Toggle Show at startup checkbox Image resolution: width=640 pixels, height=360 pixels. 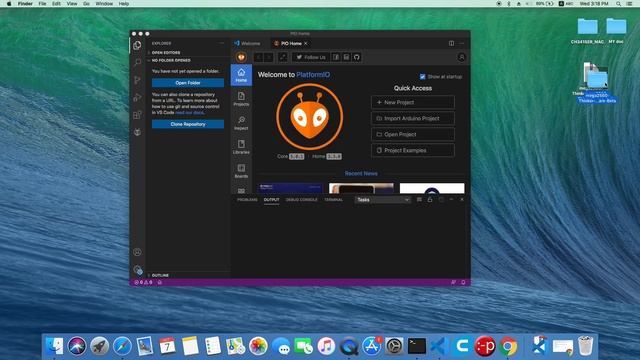(x=422, y=77)
